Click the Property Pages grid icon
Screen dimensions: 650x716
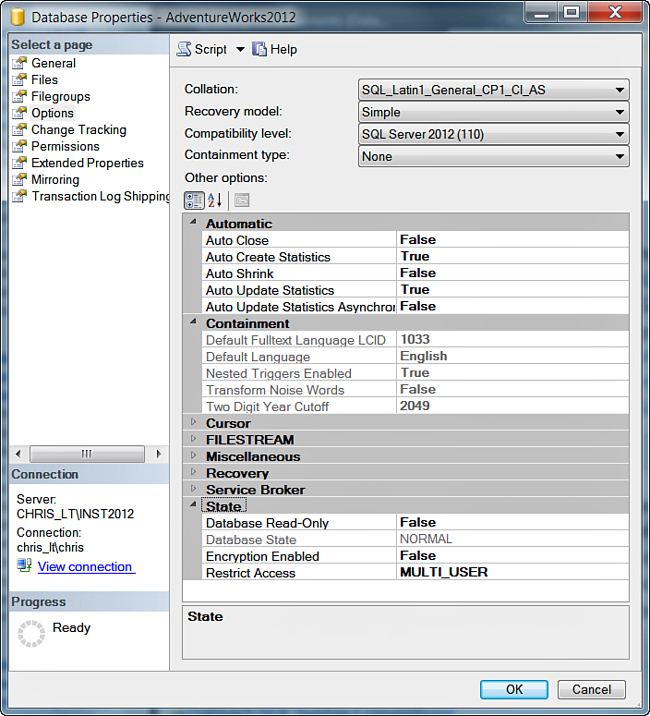coord(241,200)
